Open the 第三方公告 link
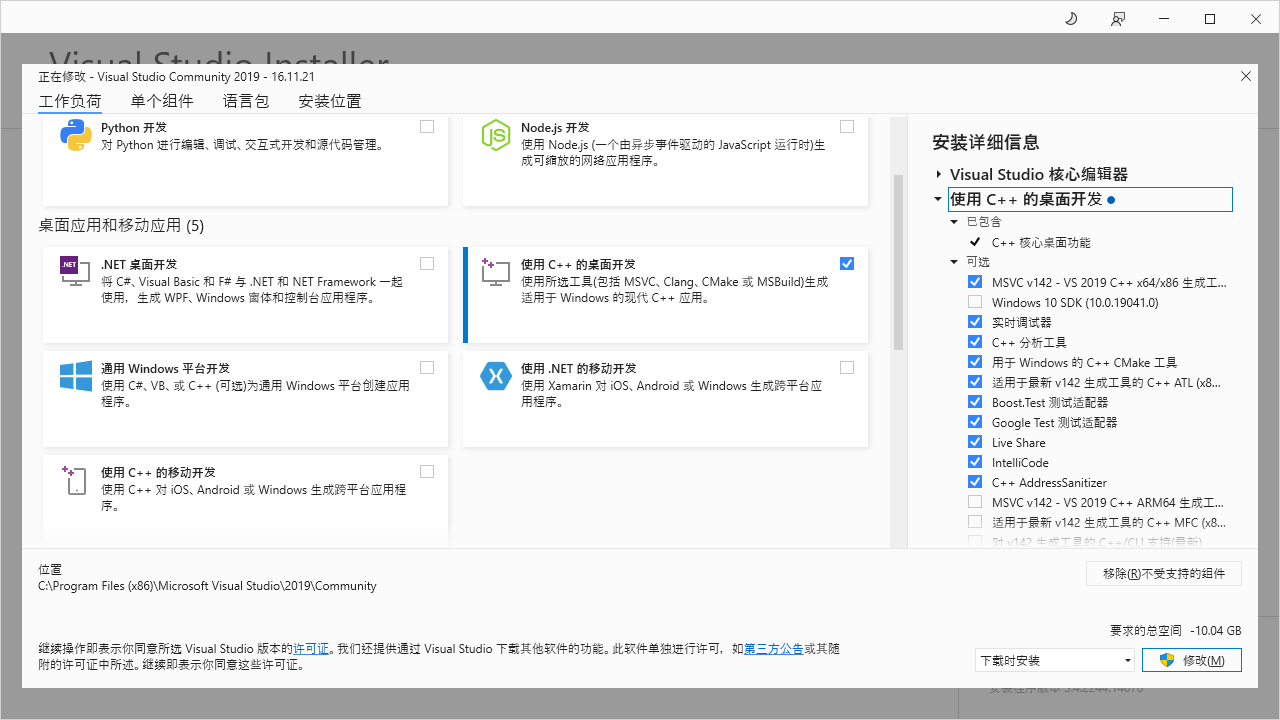Image resolution: width=1280 pixels, height=720 pixels. pyautogui.click(x=774, y=649)
